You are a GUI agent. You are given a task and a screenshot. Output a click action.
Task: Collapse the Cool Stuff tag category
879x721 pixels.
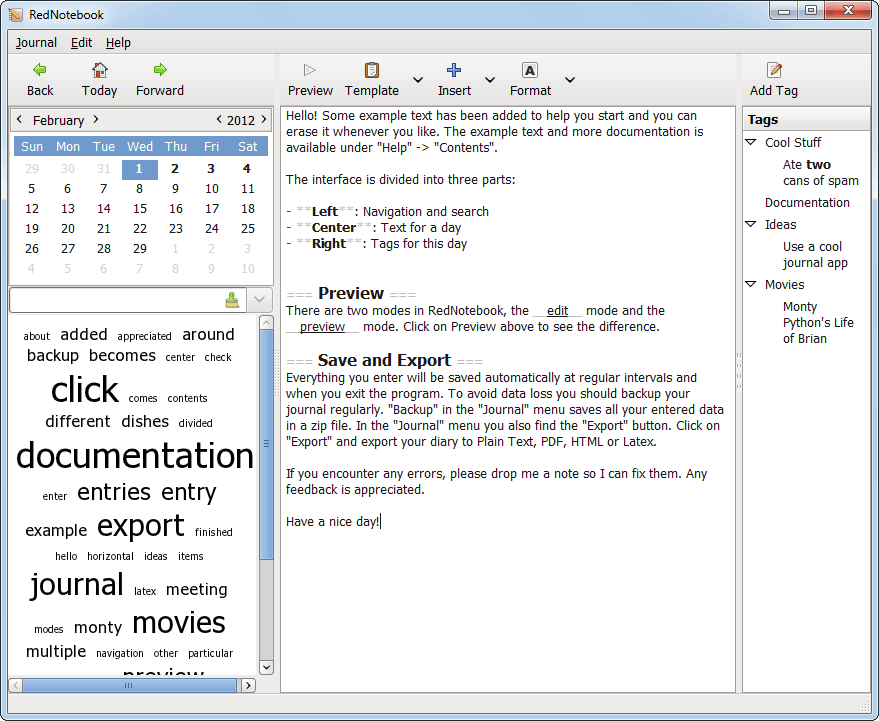751,143
